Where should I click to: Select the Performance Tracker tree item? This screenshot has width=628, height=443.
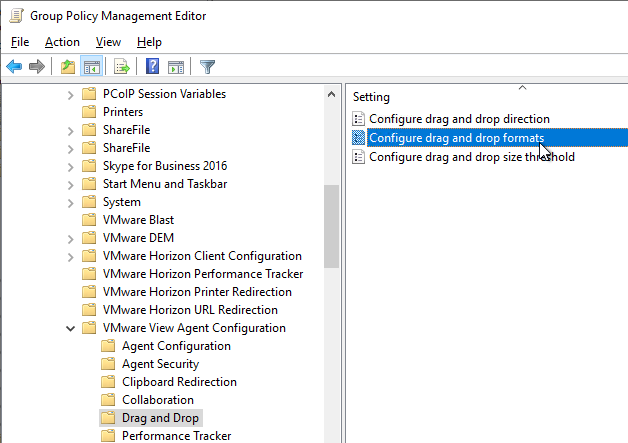coord(177,436)
